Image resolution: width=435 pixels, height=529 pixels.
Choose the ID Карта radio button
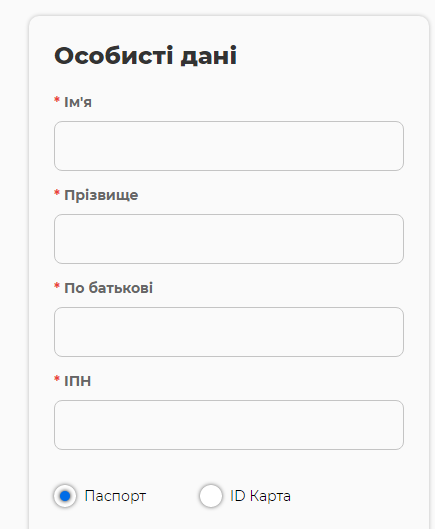pyautogui.click(x=211, y=496)
